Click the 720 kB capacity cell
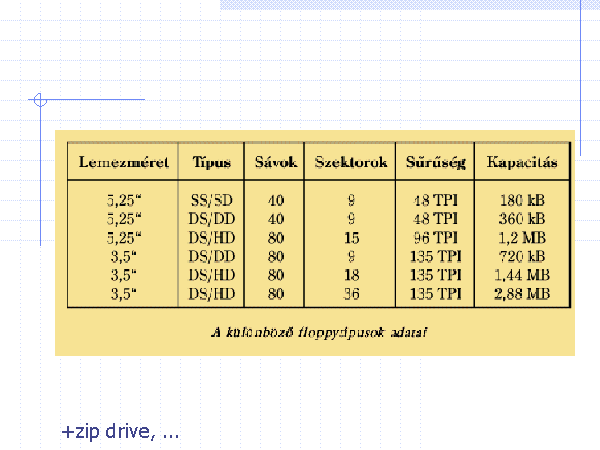The width and height of the screenshot is (600, 450). (522, 256)
